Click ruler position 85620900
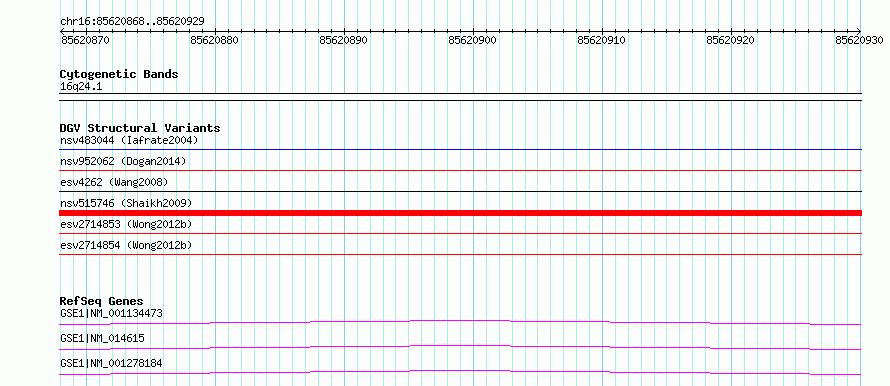The image size is (890, 386). (x=472, y=41)
